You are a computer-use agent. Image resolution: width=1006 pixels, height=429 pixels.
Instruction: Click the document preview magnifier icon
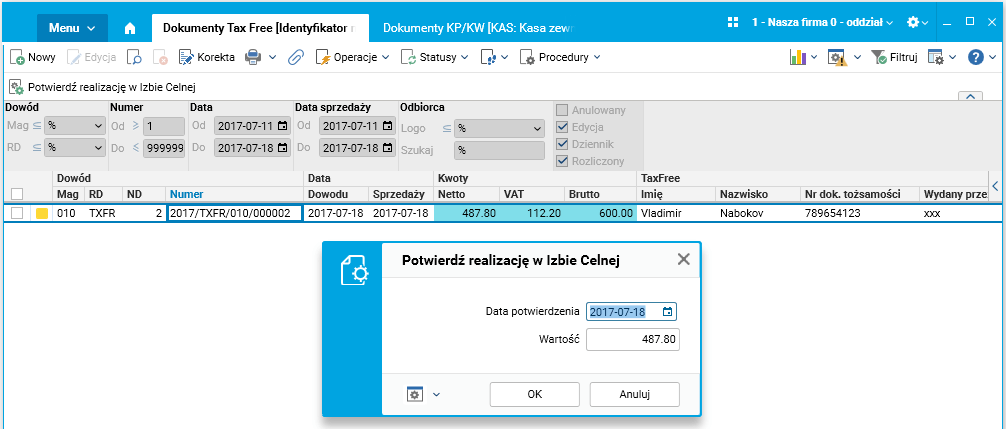[x=134, y=57]
